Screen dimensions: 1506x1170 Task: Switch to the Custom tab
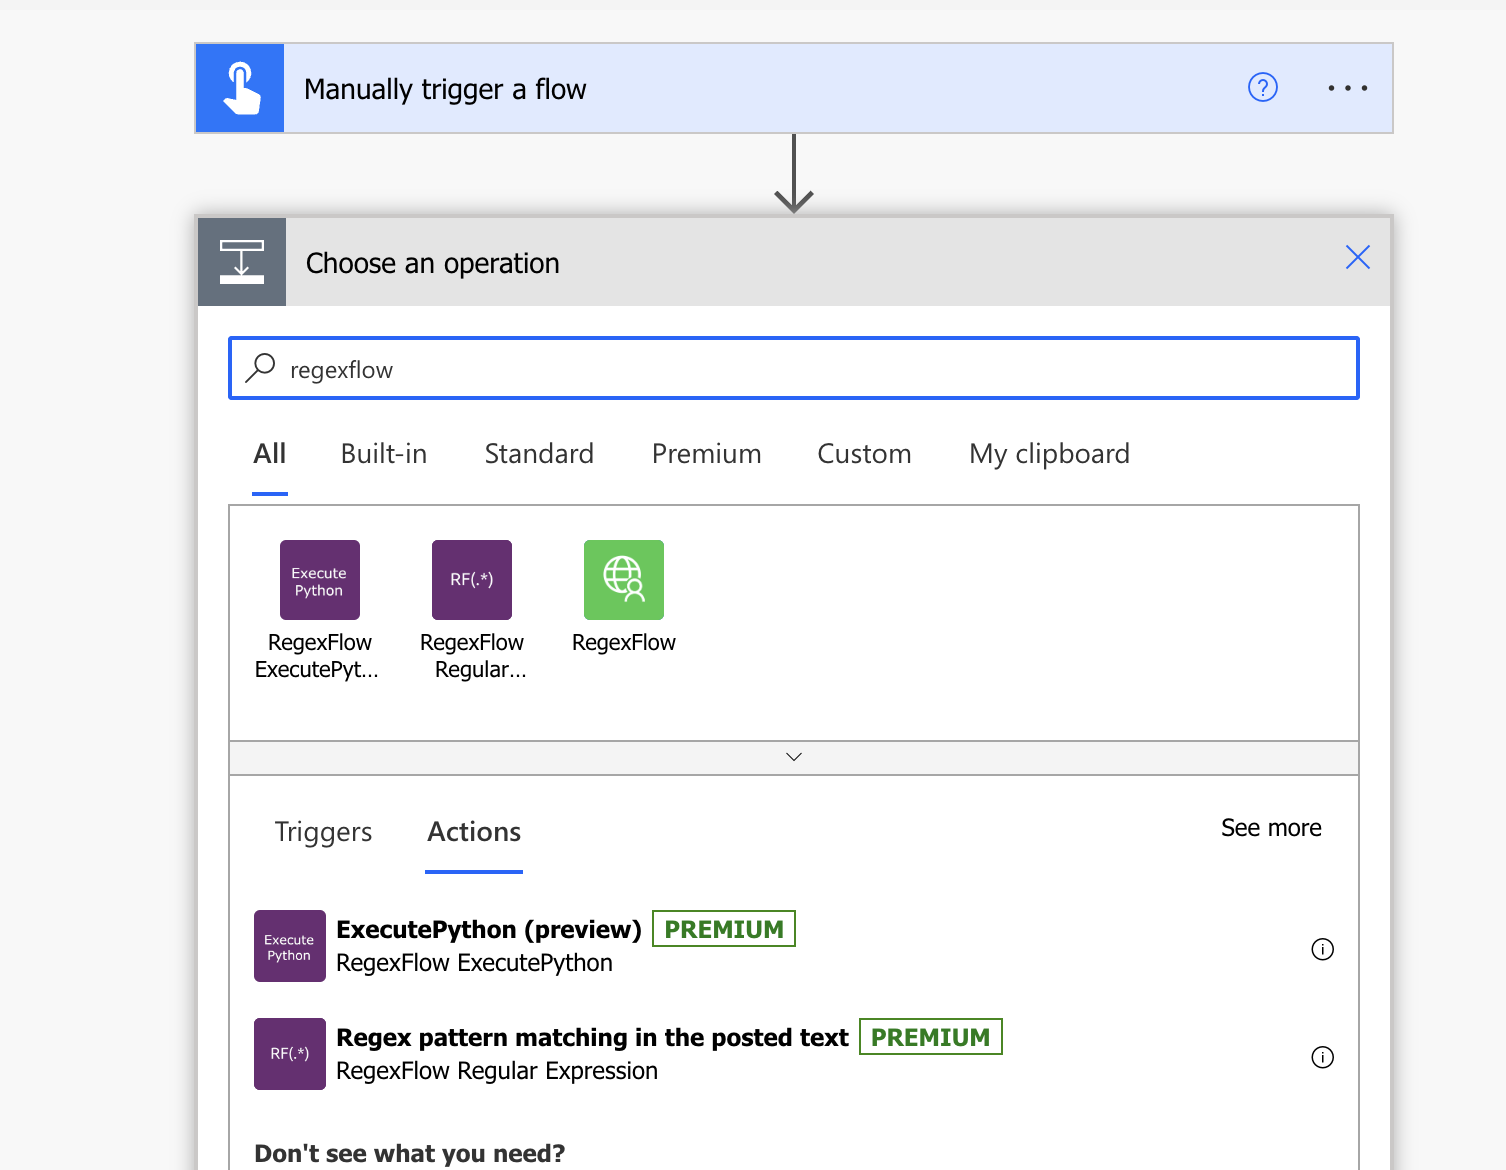pos(864,454)
